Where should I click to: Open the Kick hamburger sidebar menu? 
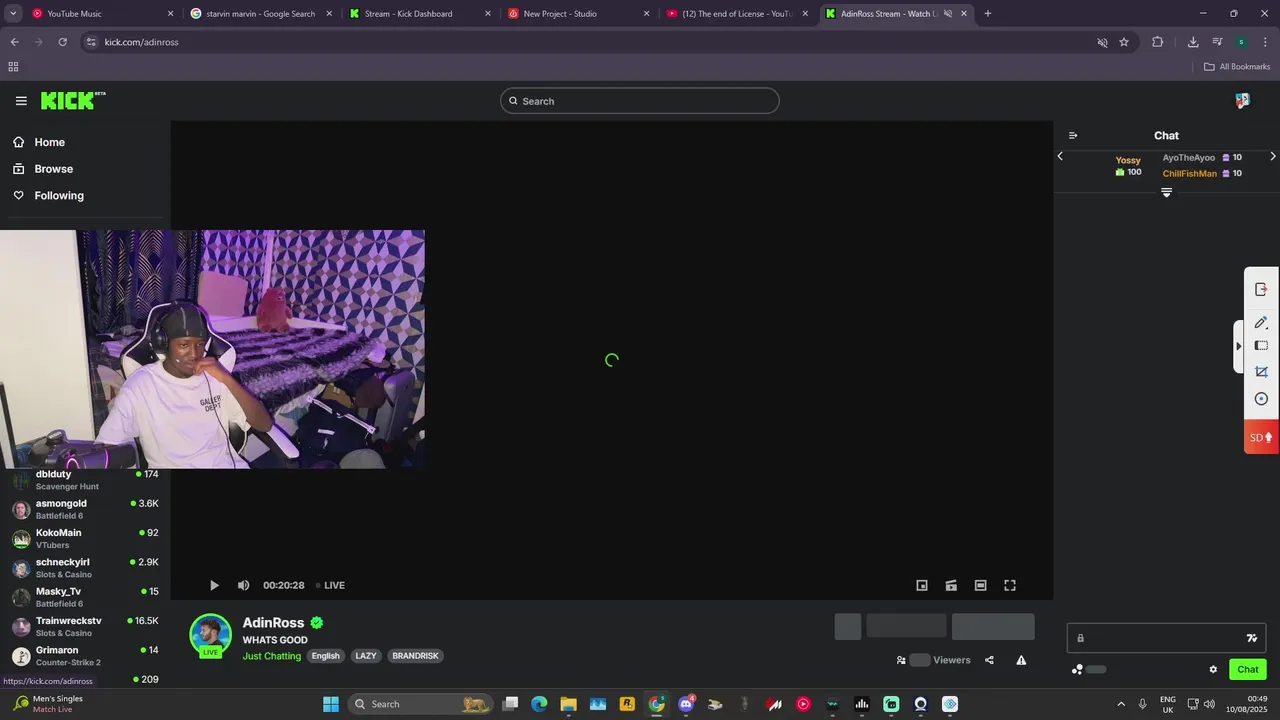(21, 101)
